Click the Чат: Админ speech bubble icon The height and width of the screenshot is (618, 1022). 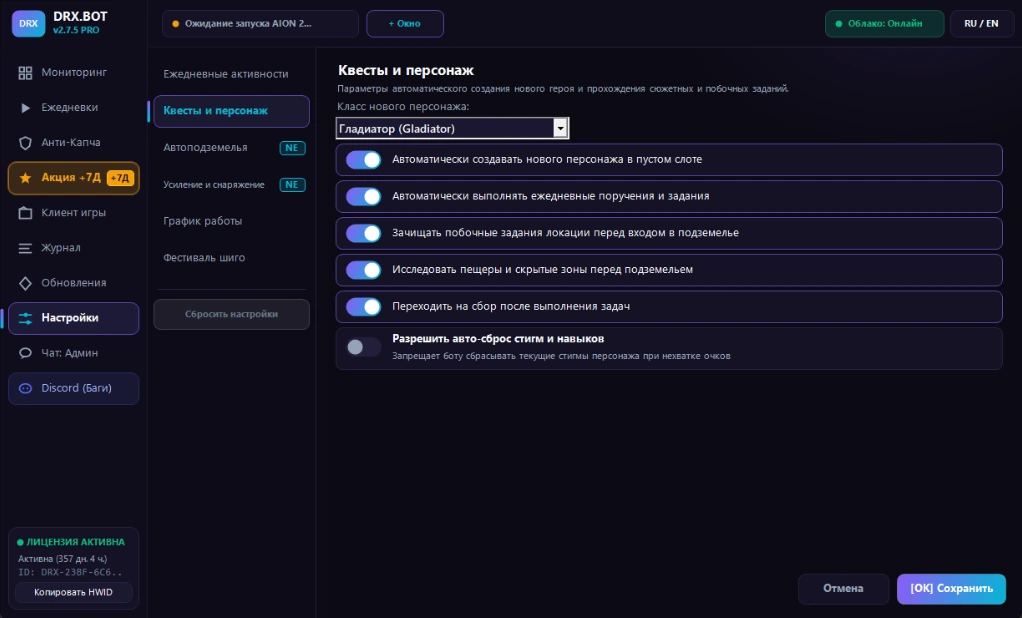coord(25,353)
